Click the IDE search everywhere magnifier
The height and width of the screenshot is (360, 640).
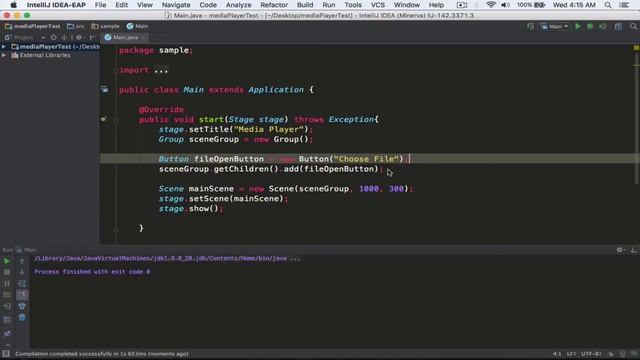click(x=633, y=26)
